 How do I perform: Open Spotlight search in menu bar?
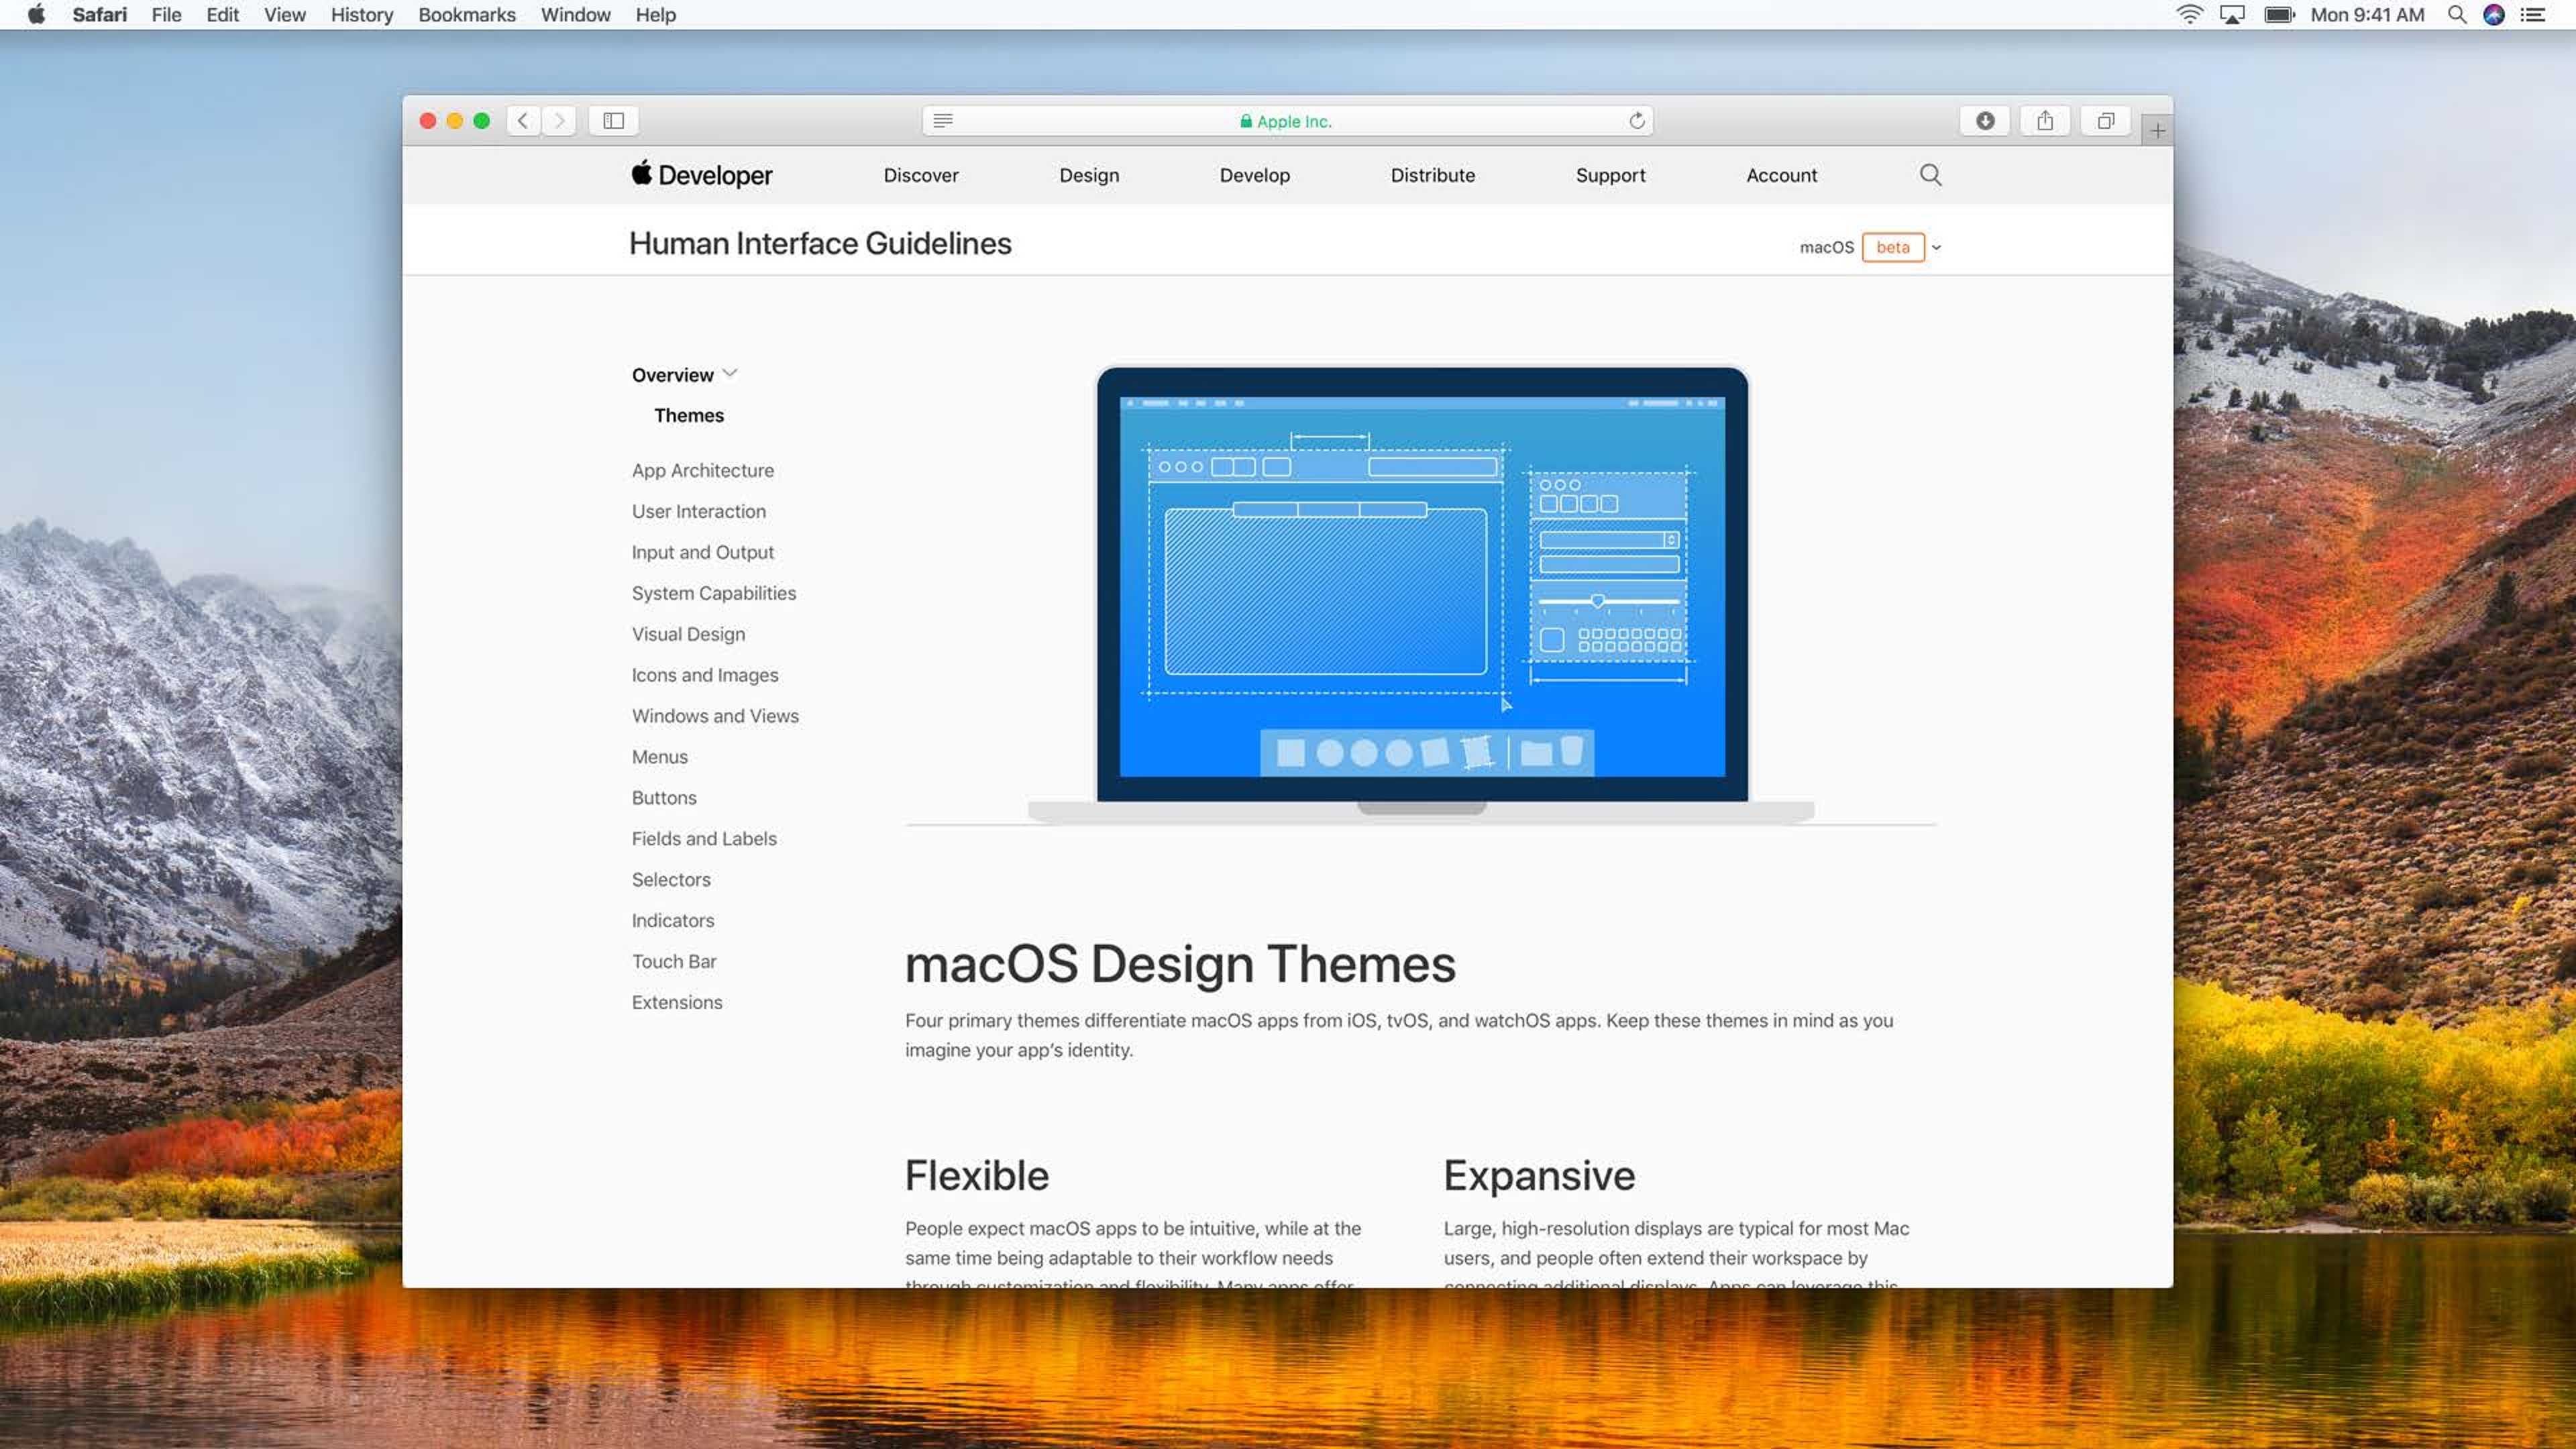(x=2456, y=15)
